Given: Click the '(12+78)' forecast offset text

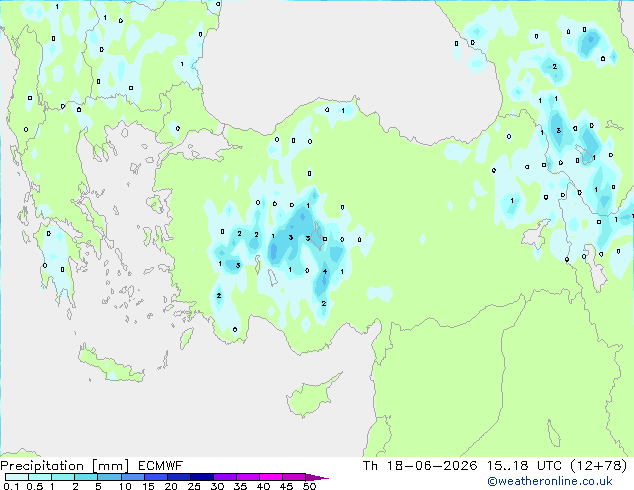Looking at the screenshot, I should [x=598, y=466].
